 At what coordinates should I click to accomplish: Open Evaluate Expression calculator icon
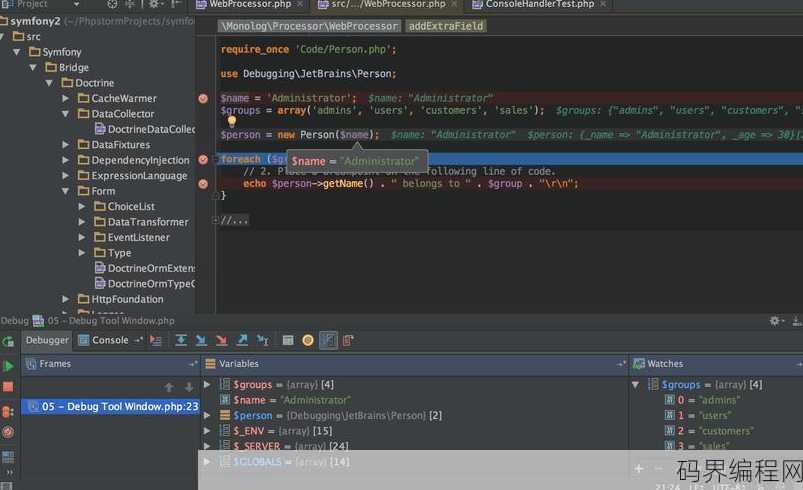pyautogui.click(x=288, y=340)
